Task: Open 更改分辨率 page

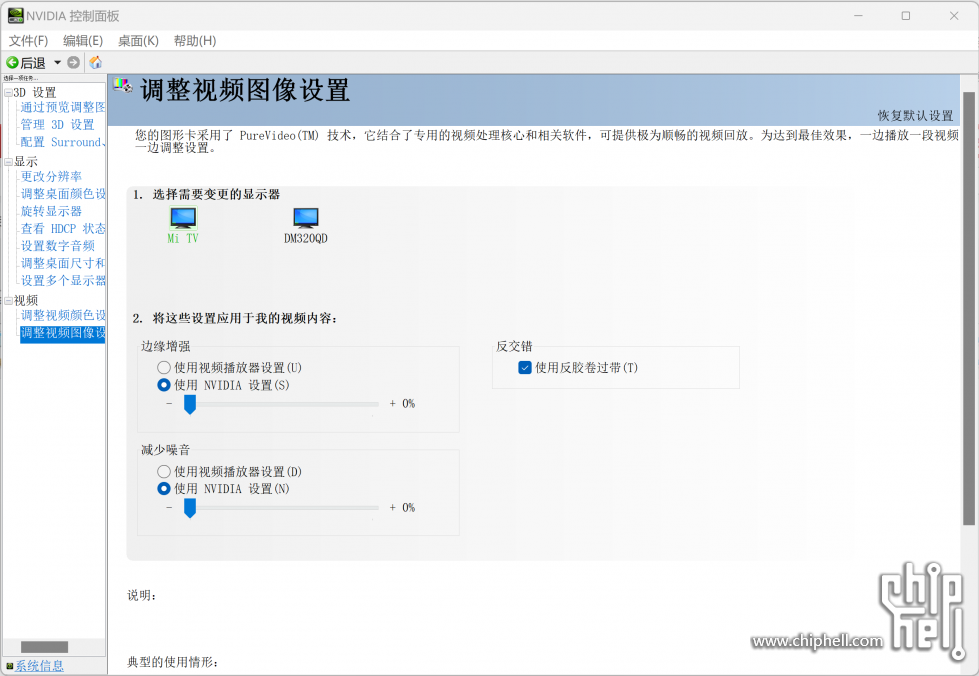Action: [x=51, y=177]
